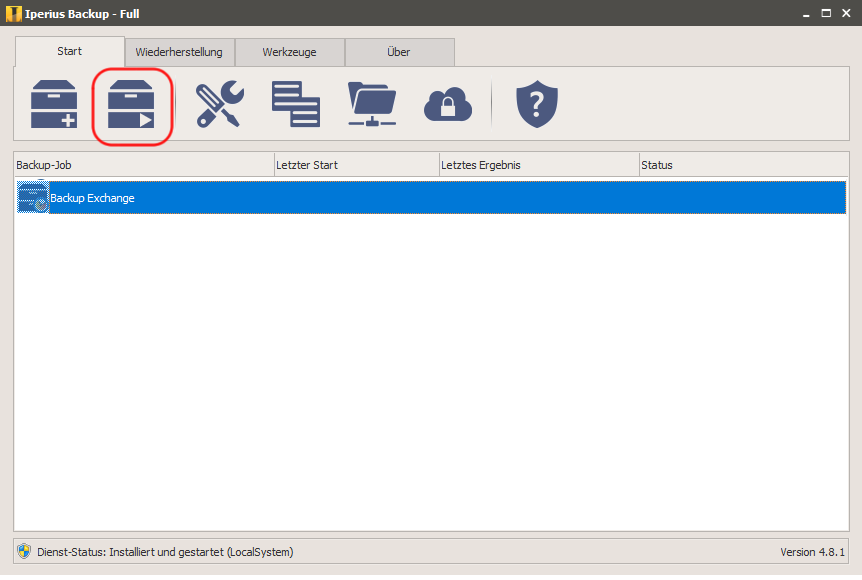Sort by the Backup-Job column header
The image size is (862, 580).
144,165
